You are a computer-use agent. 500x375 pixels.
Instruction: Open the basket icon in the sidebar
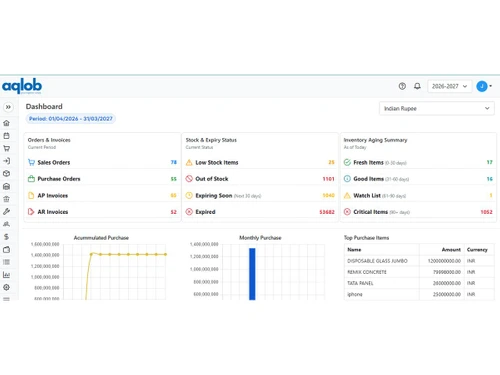coord(6,199)
